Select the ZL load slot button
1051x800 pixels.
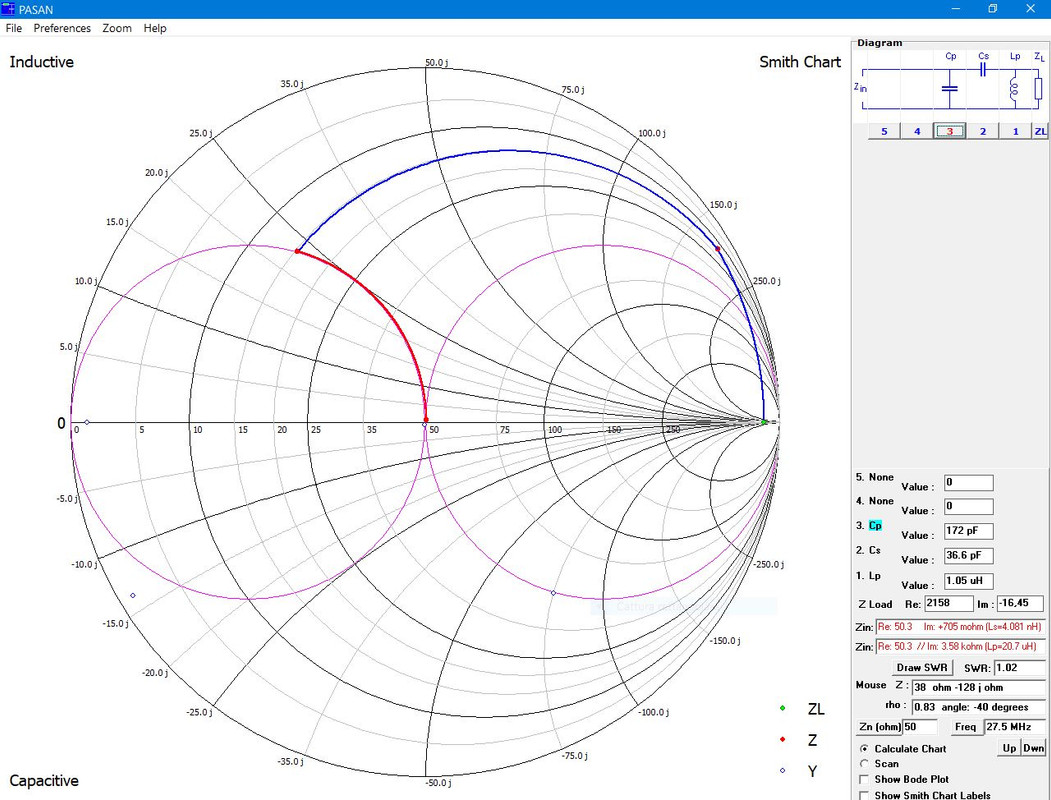tap(1040, 131)
